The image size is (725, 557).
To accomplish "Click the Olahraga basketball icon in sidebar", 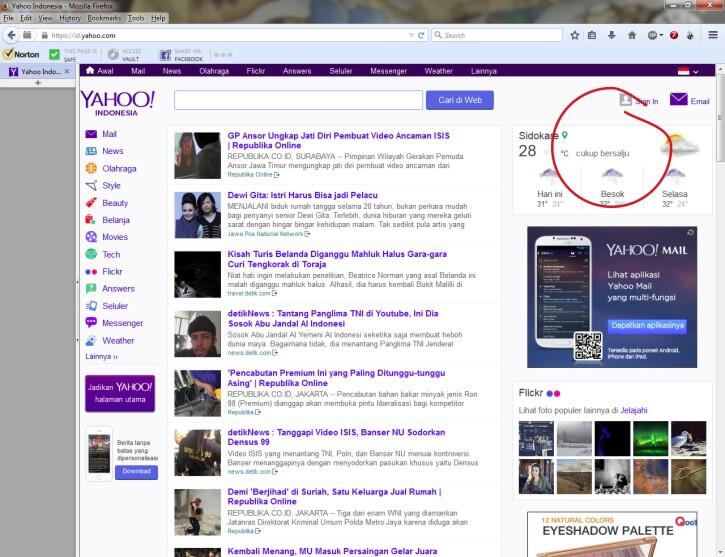I will pos(91,168).
